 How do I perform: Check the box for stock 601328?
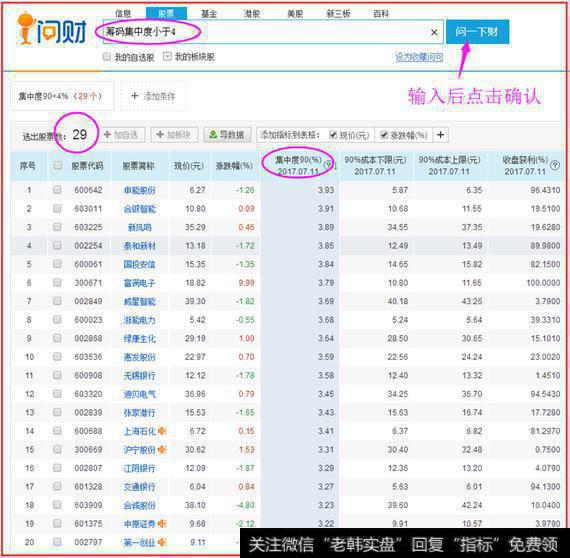tap(57, 486)
